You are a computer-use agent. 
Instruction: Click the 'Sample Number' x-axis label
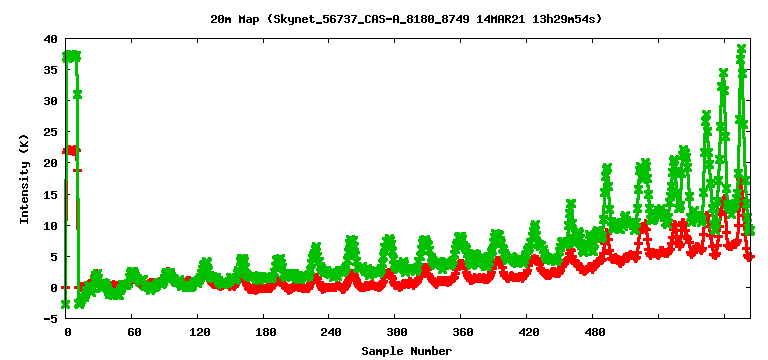[x=407, y=351]
